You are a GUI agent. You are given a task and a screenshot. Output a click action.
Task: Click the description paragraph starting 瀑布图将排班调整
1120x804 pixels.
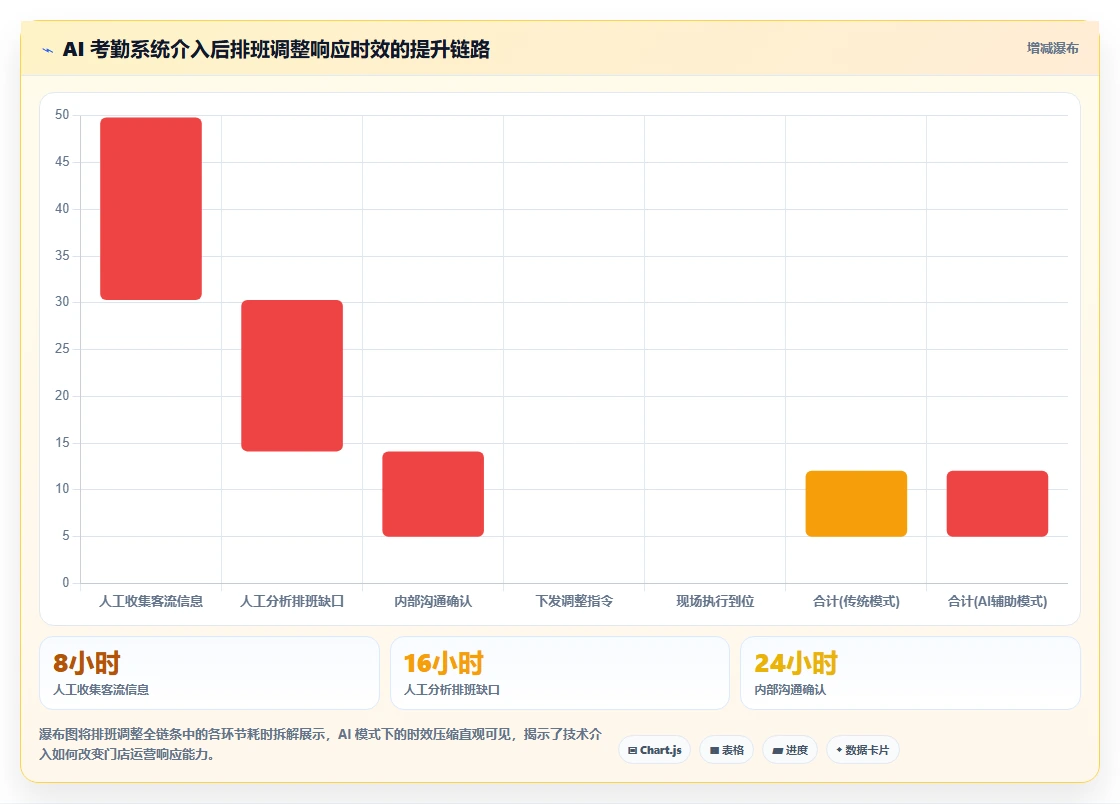click(x=321, y=744)
